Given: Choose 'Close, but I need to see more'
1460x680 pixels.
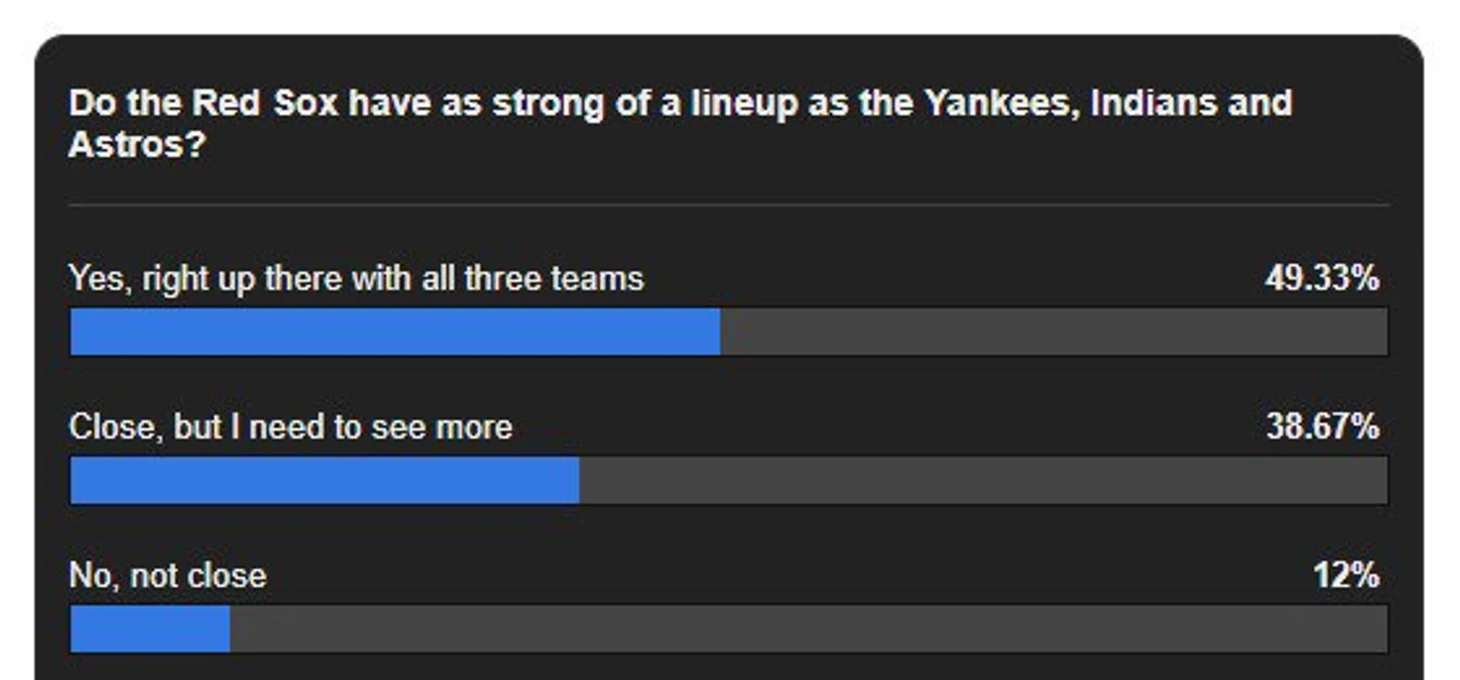Looking at the screenshot, I should coord(290,427).
